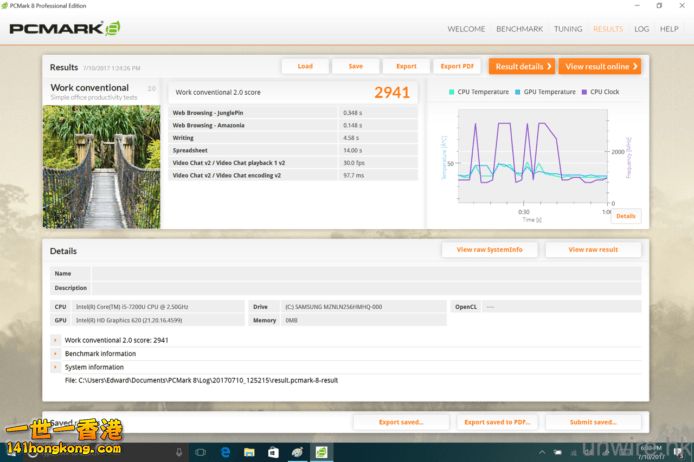The image size is (694, 462).
Task: Click the Save result button
Action: pos(355,66)
